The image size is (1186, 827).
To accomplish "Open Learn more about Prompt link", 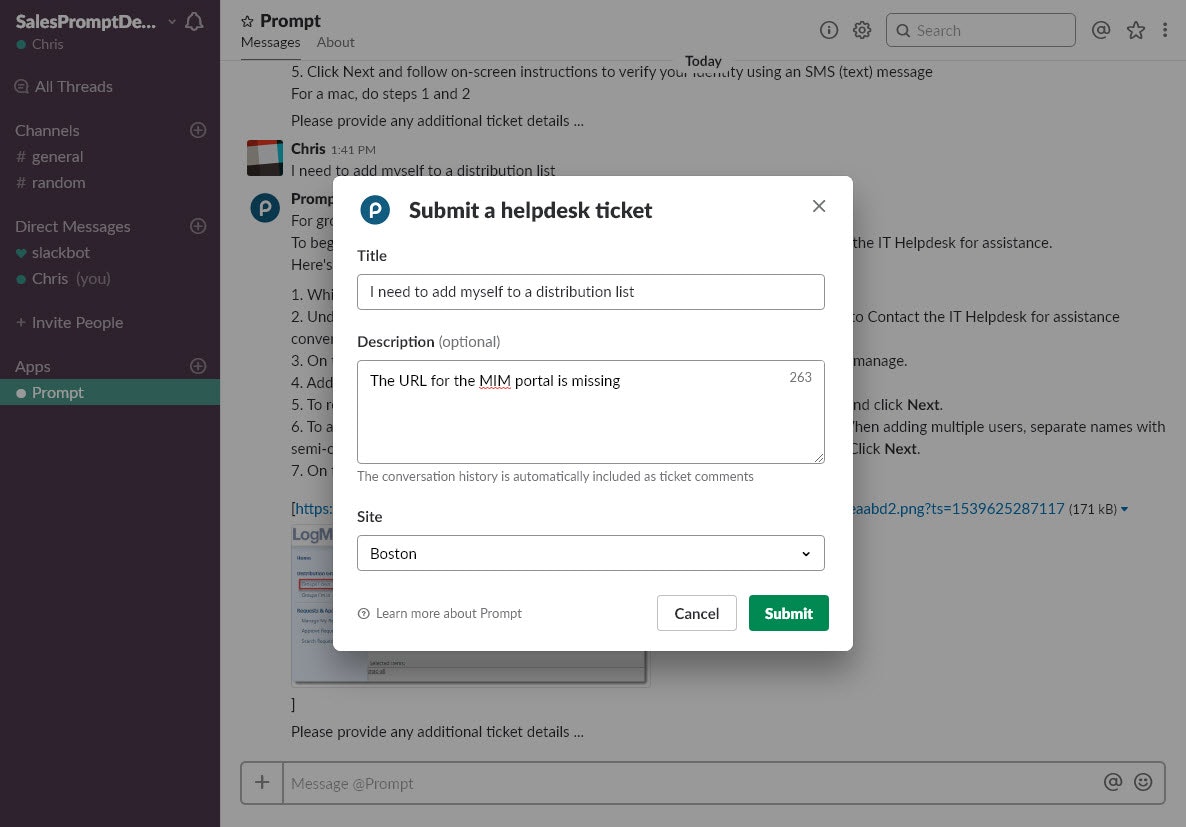I will tap(449, 613).
